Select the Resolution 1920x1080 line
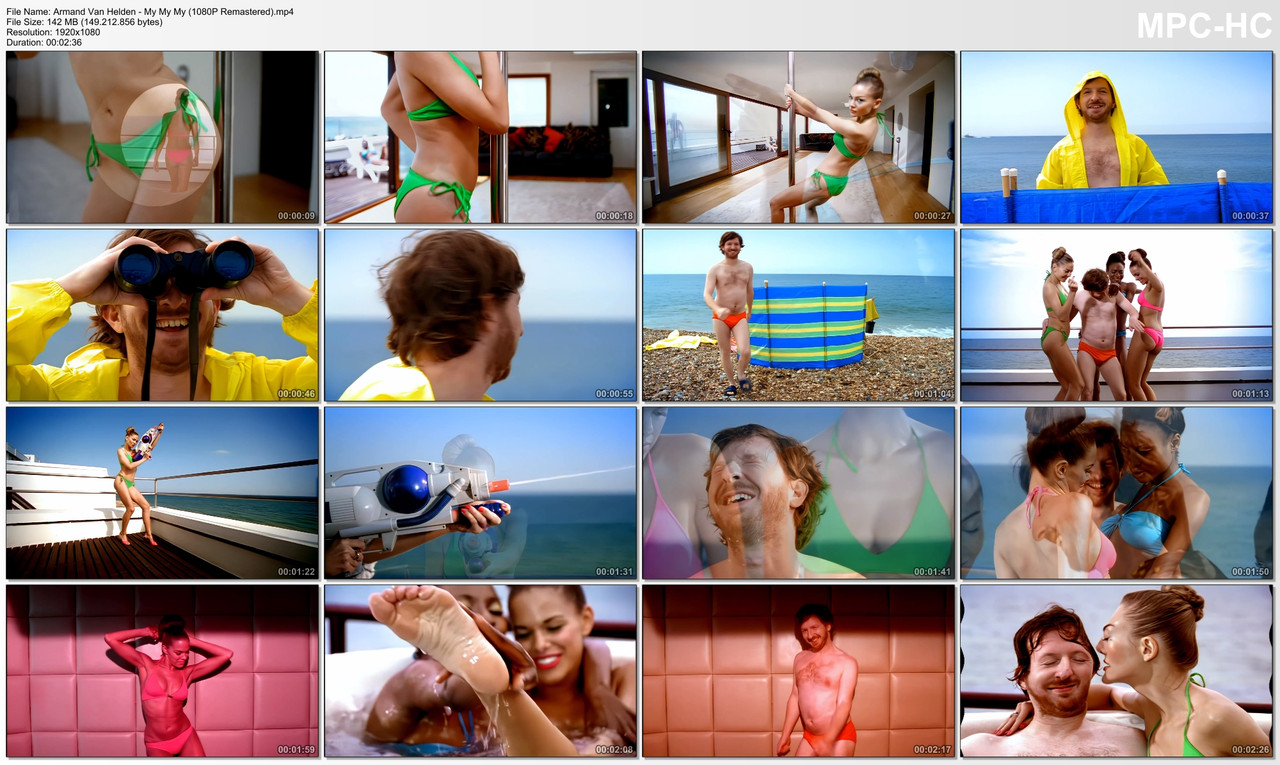The image size is (1280, 765). coord(53,32)
